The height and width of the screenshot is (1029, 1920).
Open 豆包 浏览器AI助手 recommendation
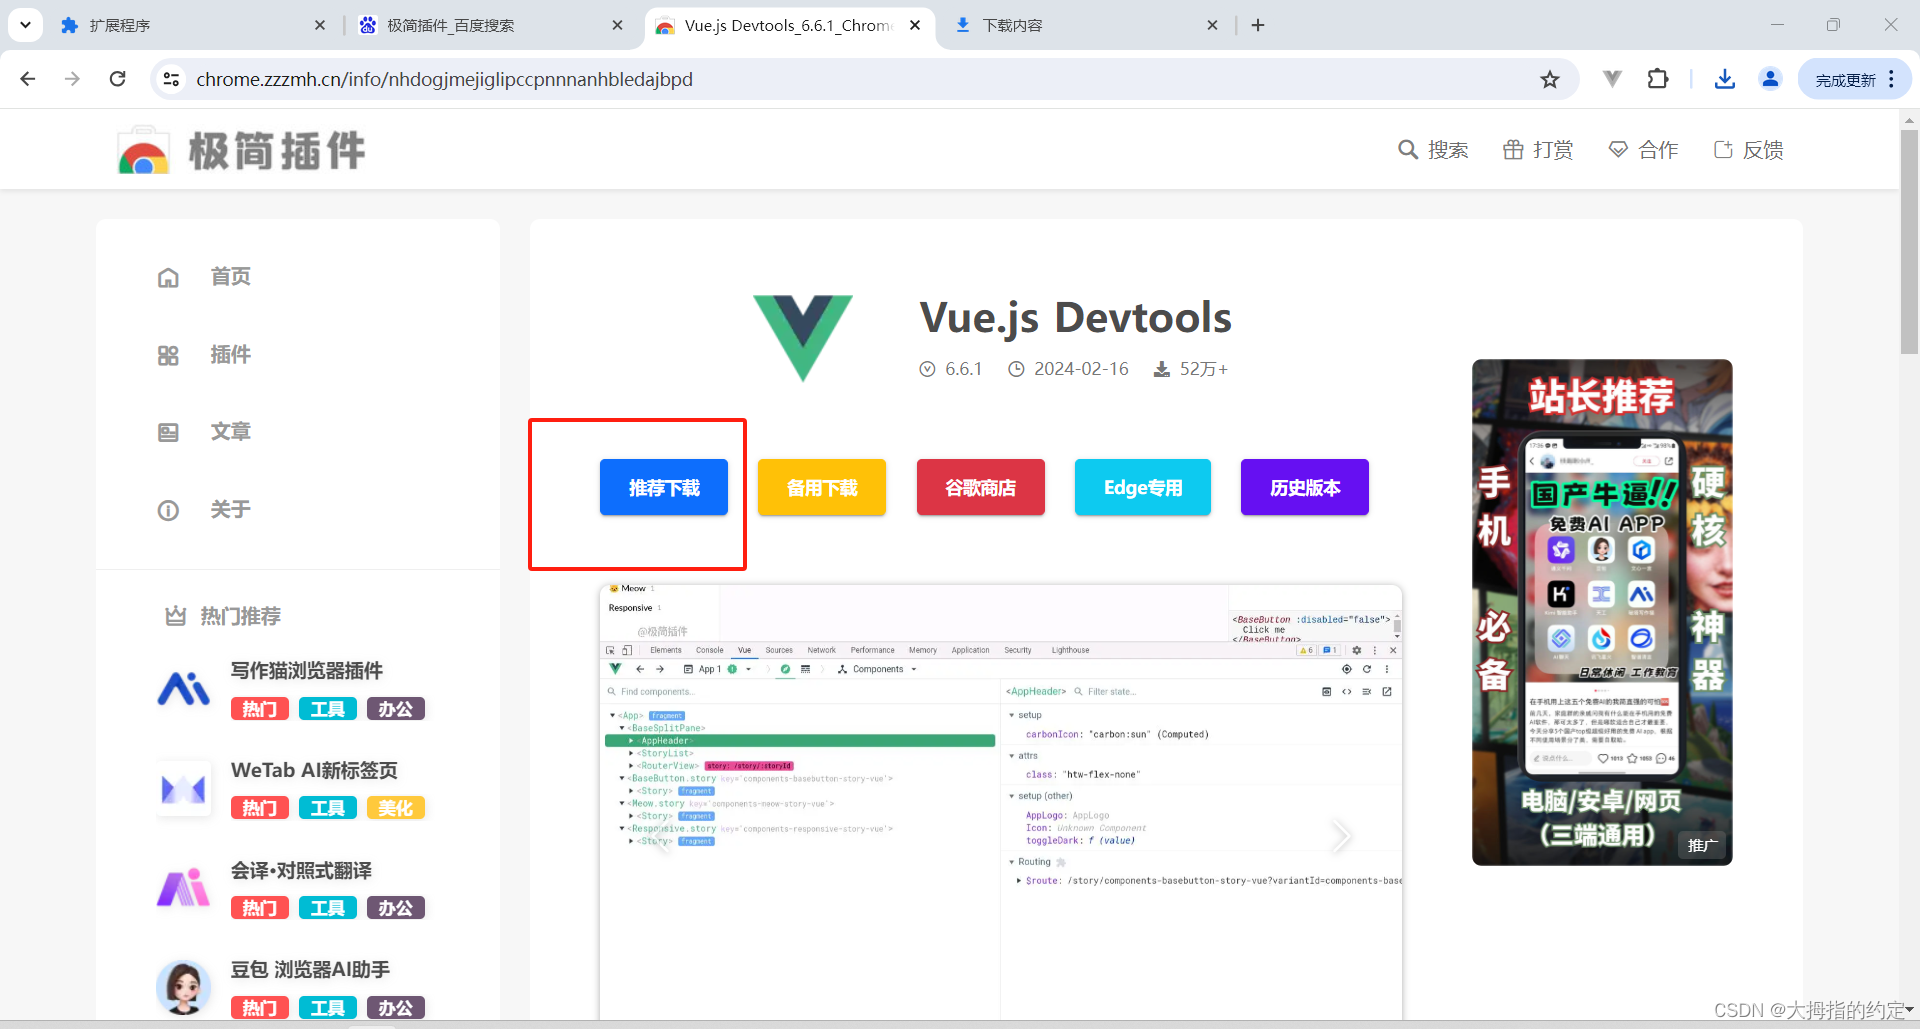pos(310,969)
